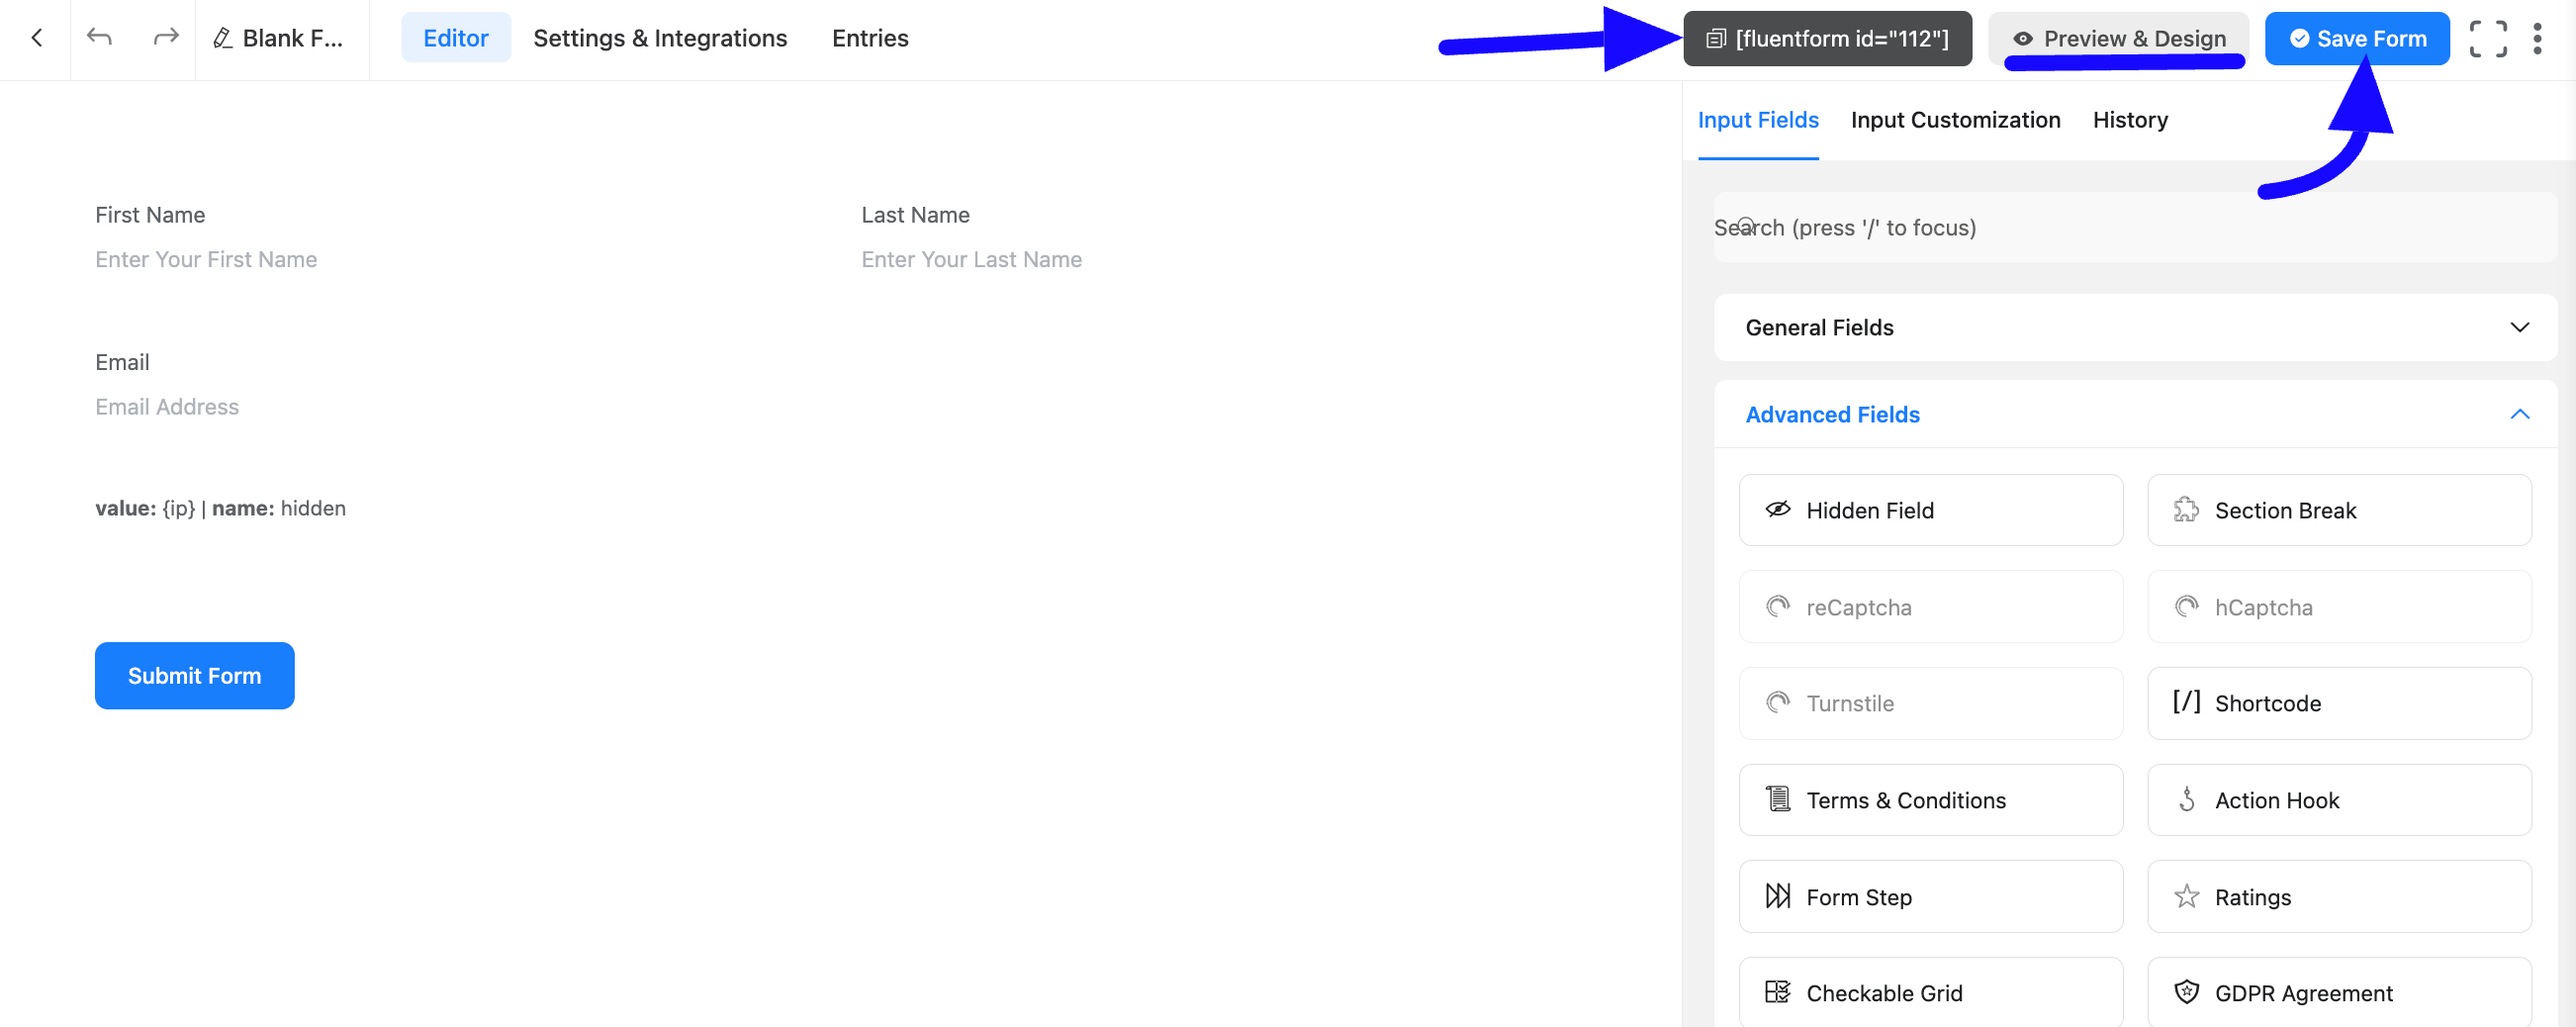Add a Checkable Grid field

(1930, 993)
